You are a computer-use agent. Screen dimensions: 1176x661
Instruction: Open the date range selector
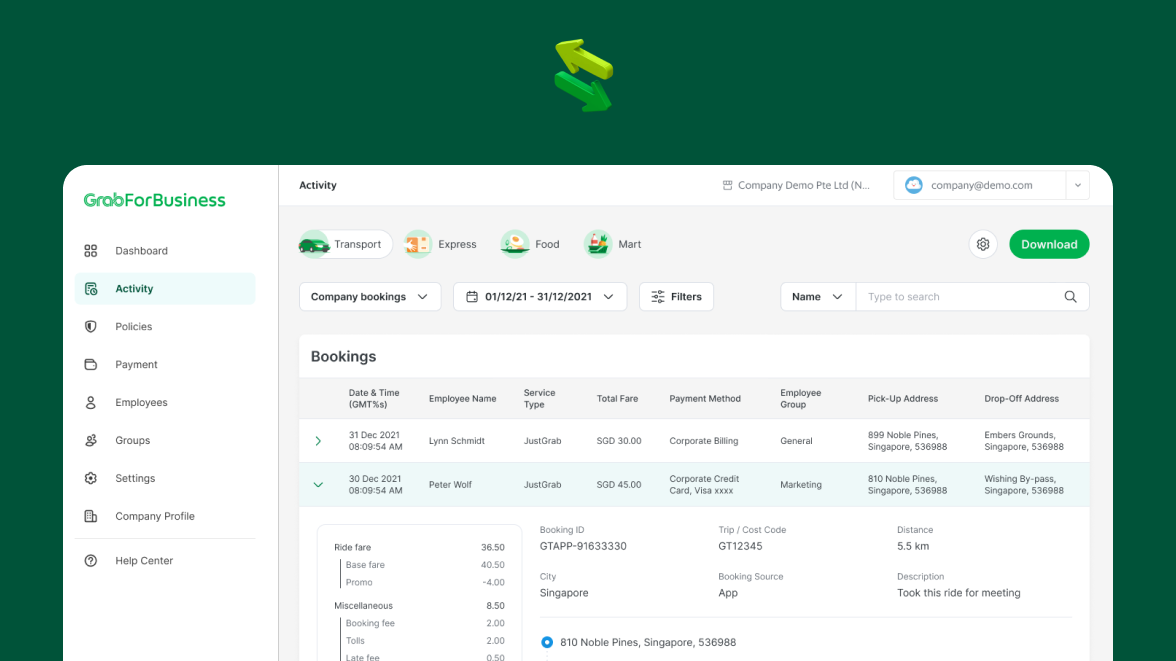click(x=540, y=296)
